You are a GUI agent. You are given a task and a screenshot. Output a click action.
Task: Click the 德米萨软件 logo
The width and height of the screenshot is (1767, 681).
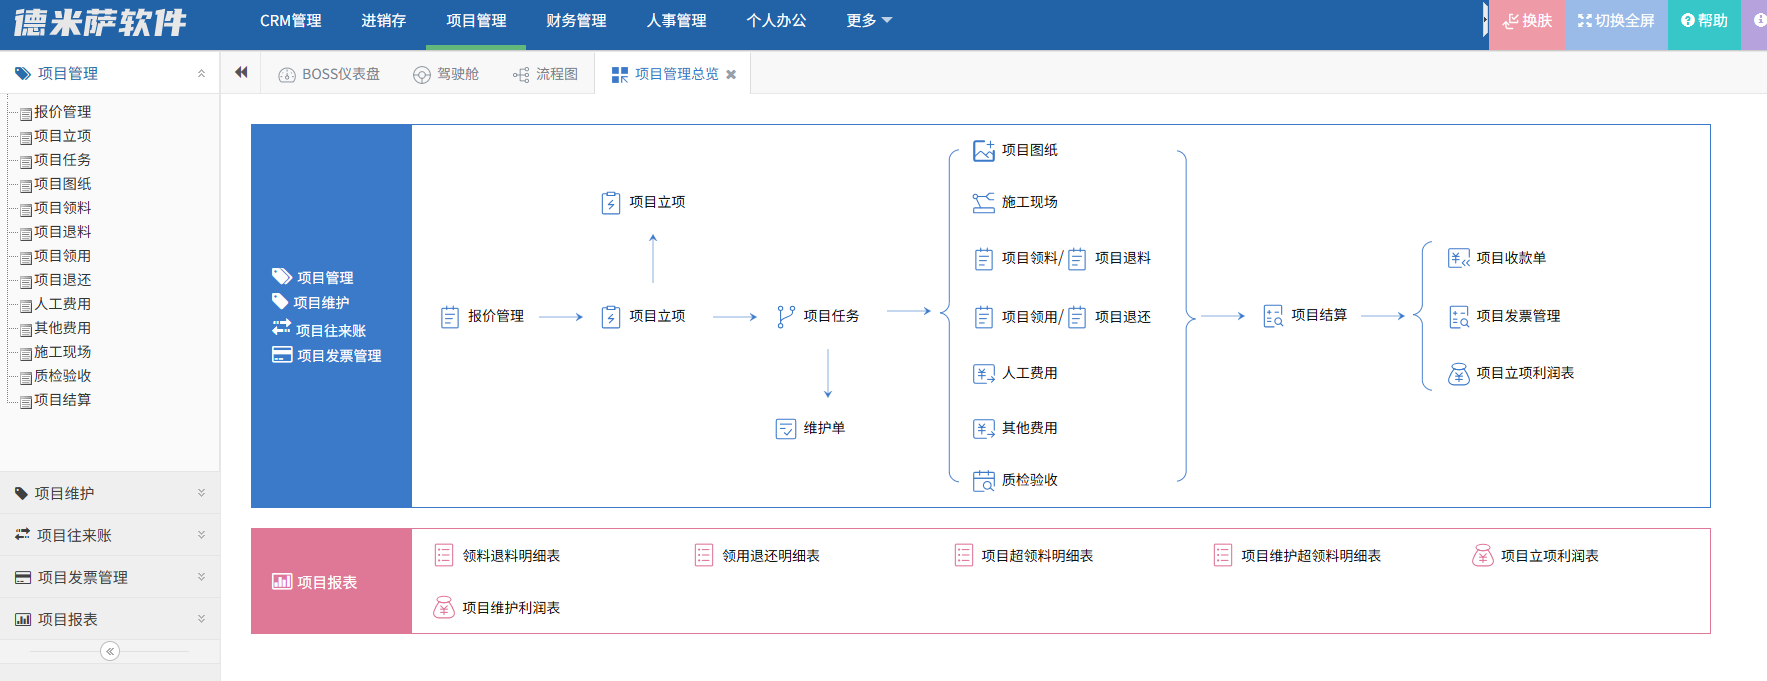point(100,22)
